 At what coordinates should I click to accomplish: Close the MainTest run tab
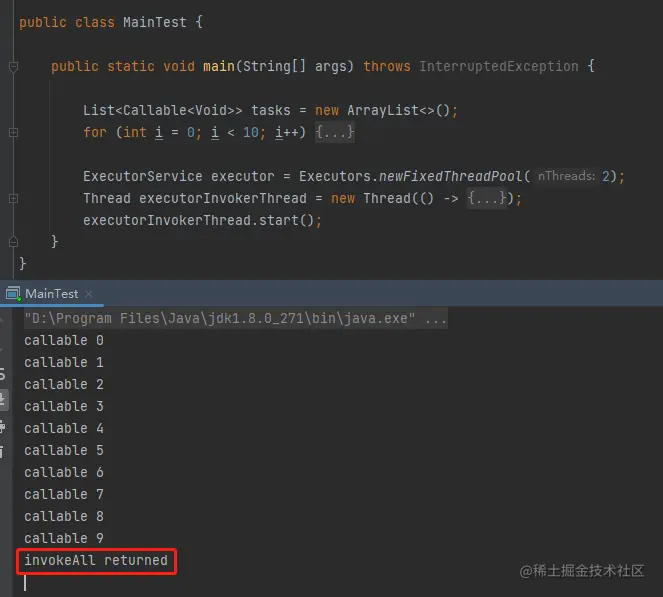[x=88, y=293]
